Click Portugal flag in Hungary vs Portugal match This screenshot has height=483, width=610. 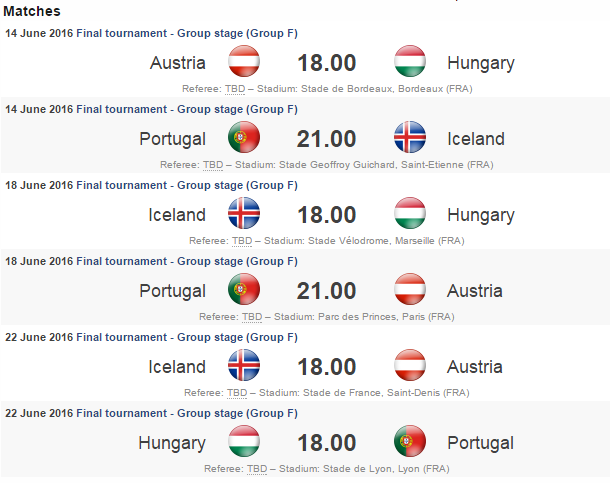pos(410,442)
